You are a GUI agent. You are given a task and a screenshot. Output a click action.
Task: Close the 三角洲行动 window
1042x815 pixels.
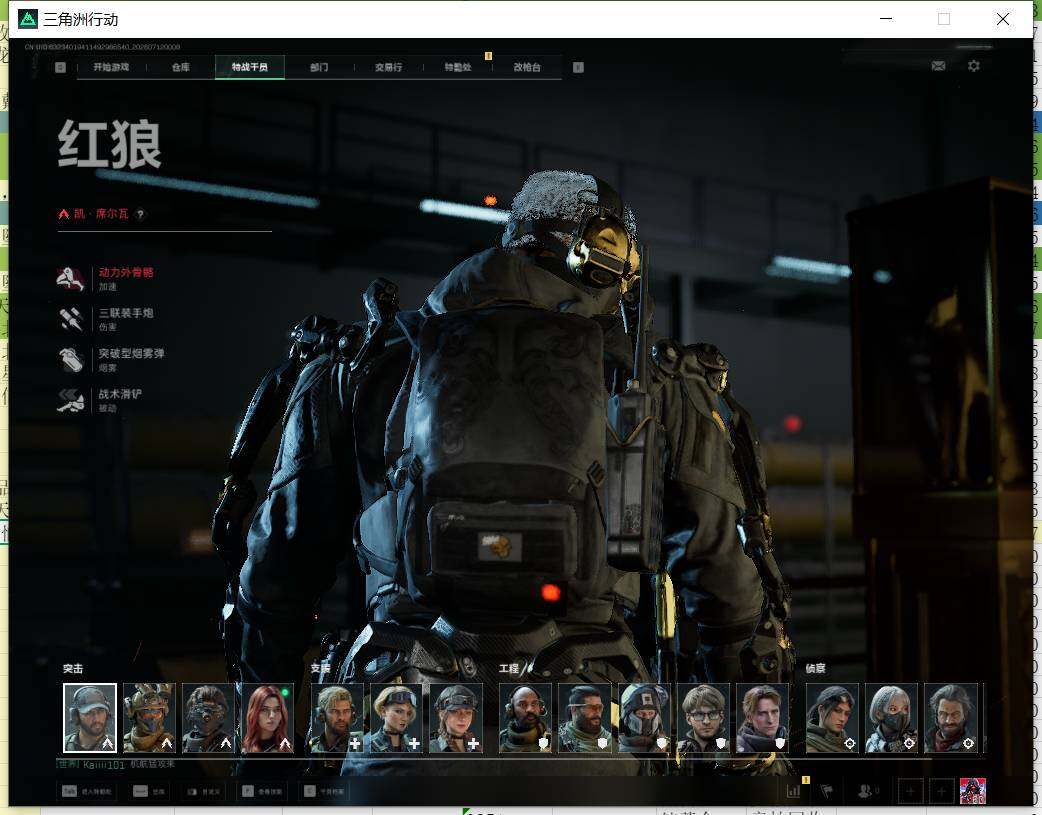click(x=1003, y=19)
